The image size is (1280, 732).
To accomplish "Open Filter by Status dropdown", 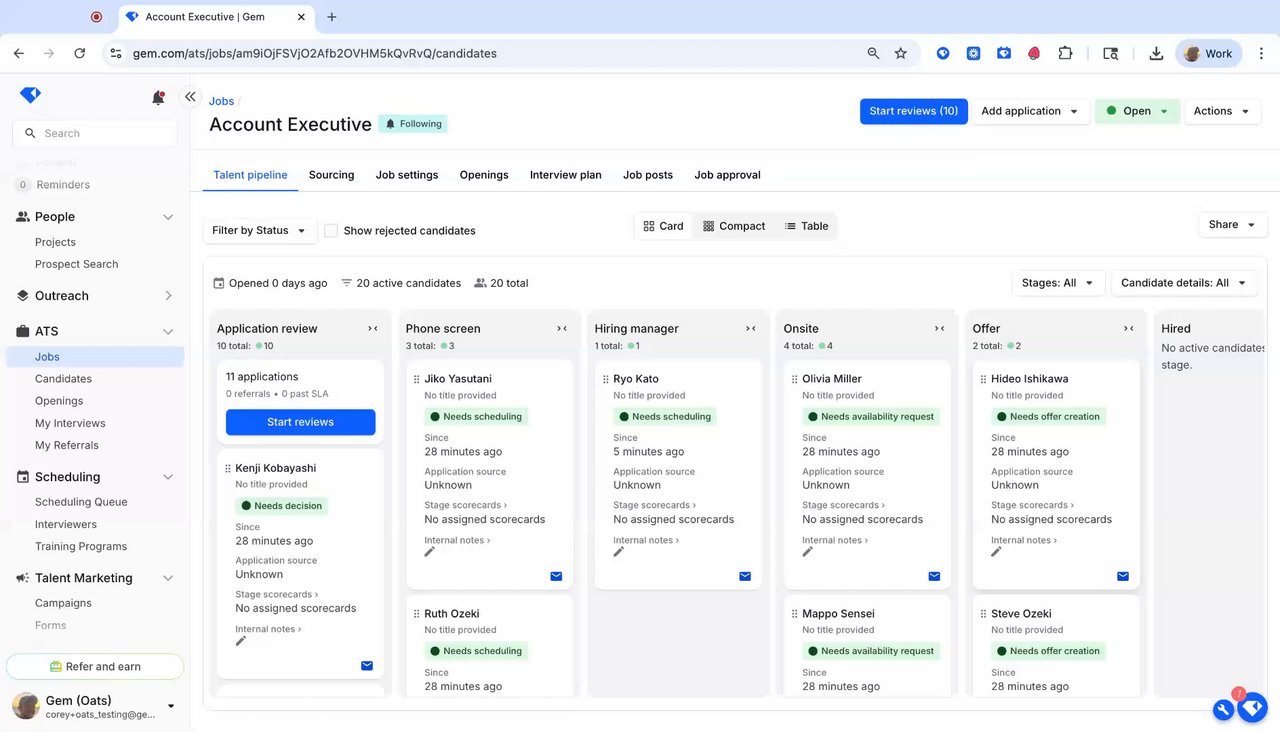I will pos(259,230).
